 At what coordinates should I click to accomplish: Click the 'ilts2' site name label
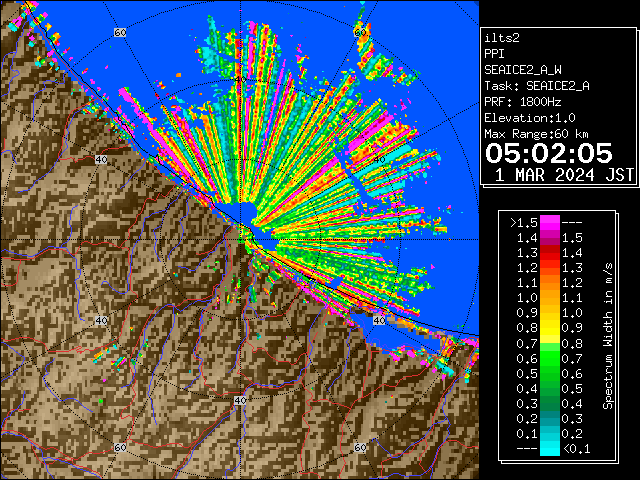coord(502,38)
